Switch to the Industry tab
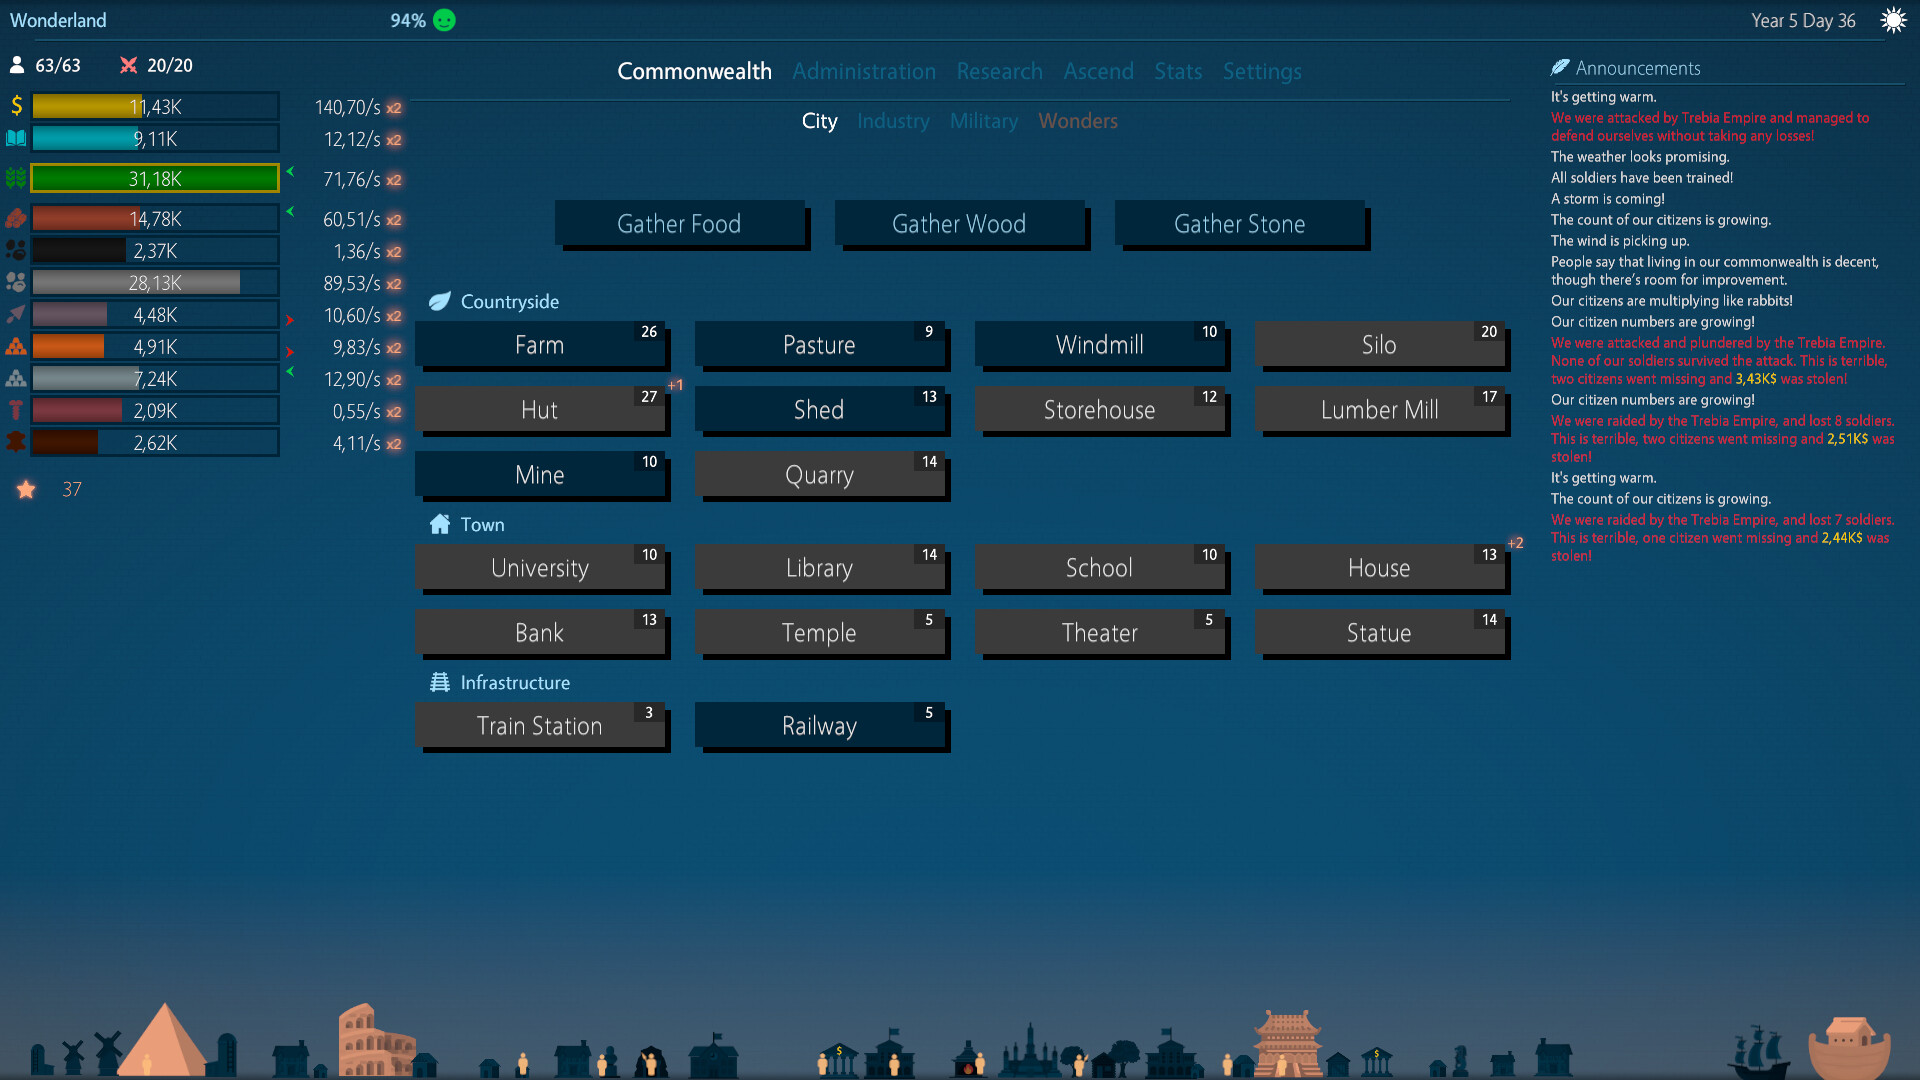The width and height of the screenshot is (1920, 1080). click(x=893, y=121)
